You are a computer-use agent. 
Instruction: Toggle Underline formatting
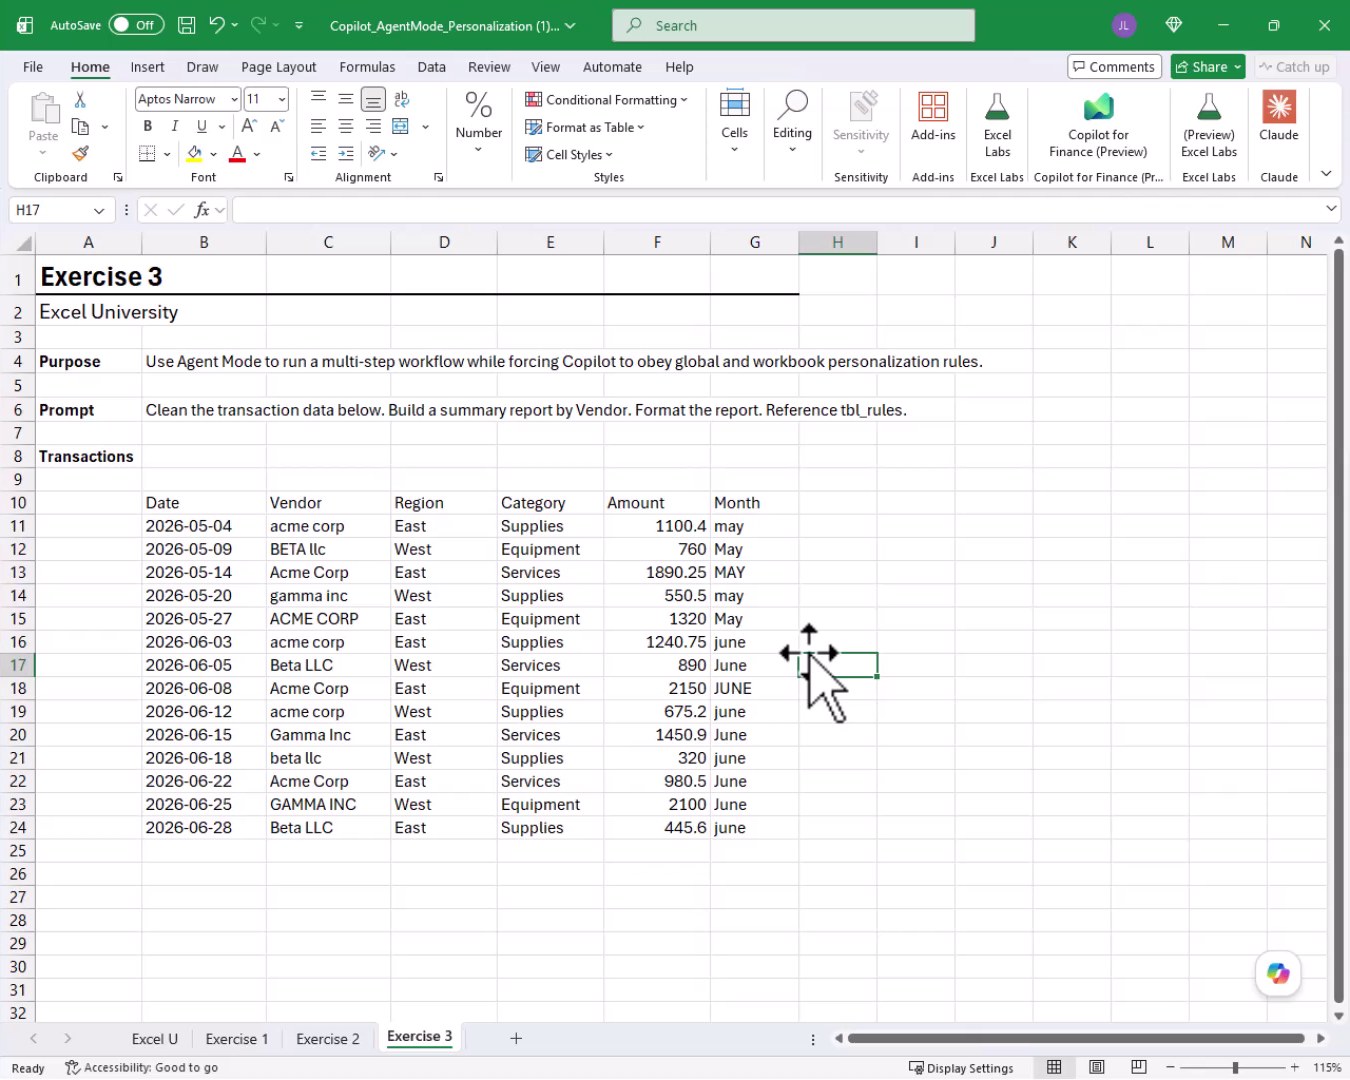point(202,126)
